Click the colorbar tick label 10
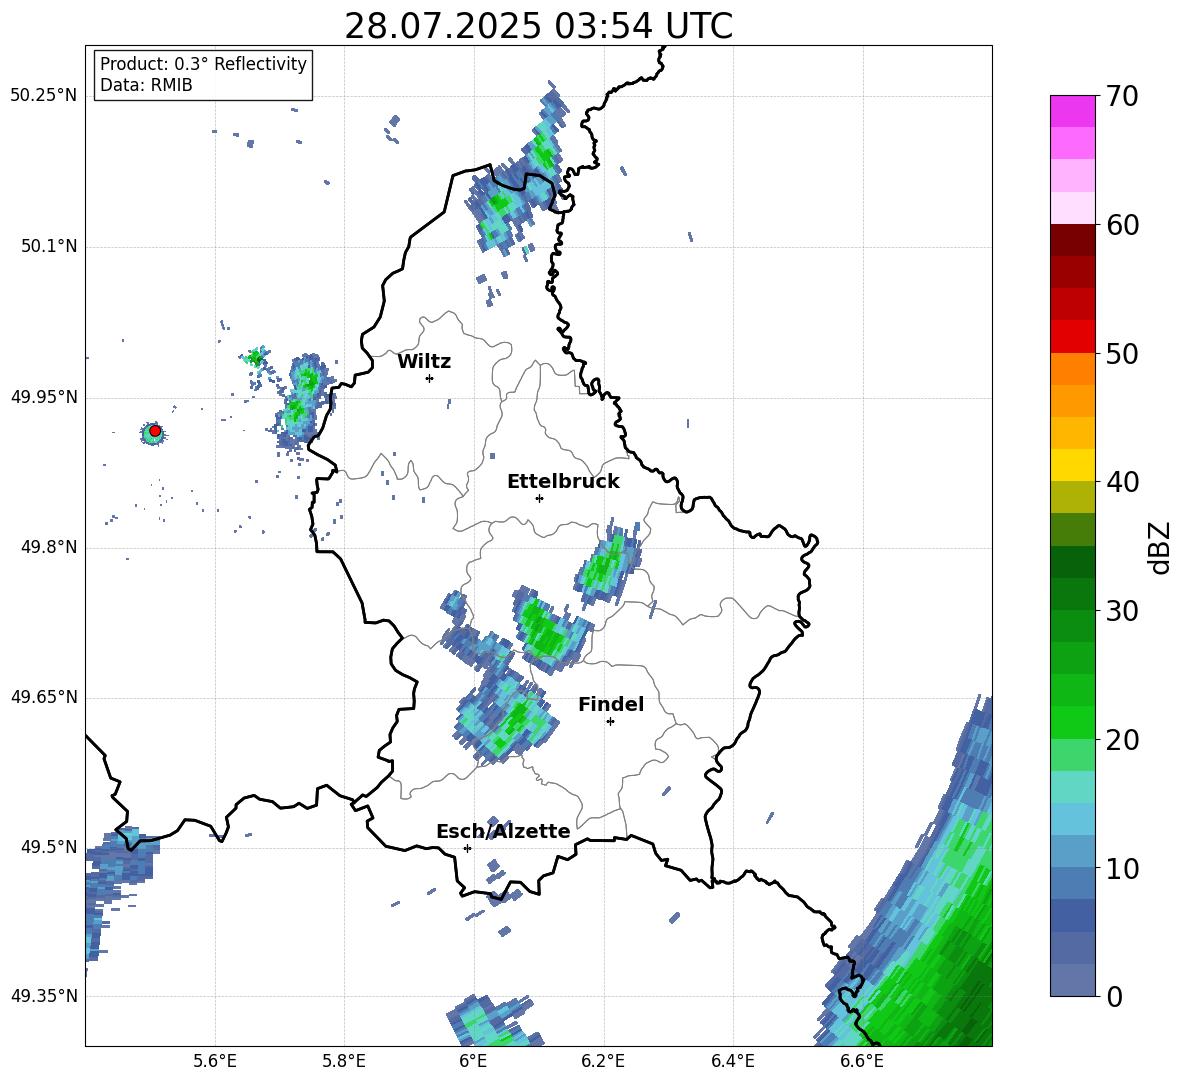The height and width of the screenshot is (1081, 1184). (1122, 868)
